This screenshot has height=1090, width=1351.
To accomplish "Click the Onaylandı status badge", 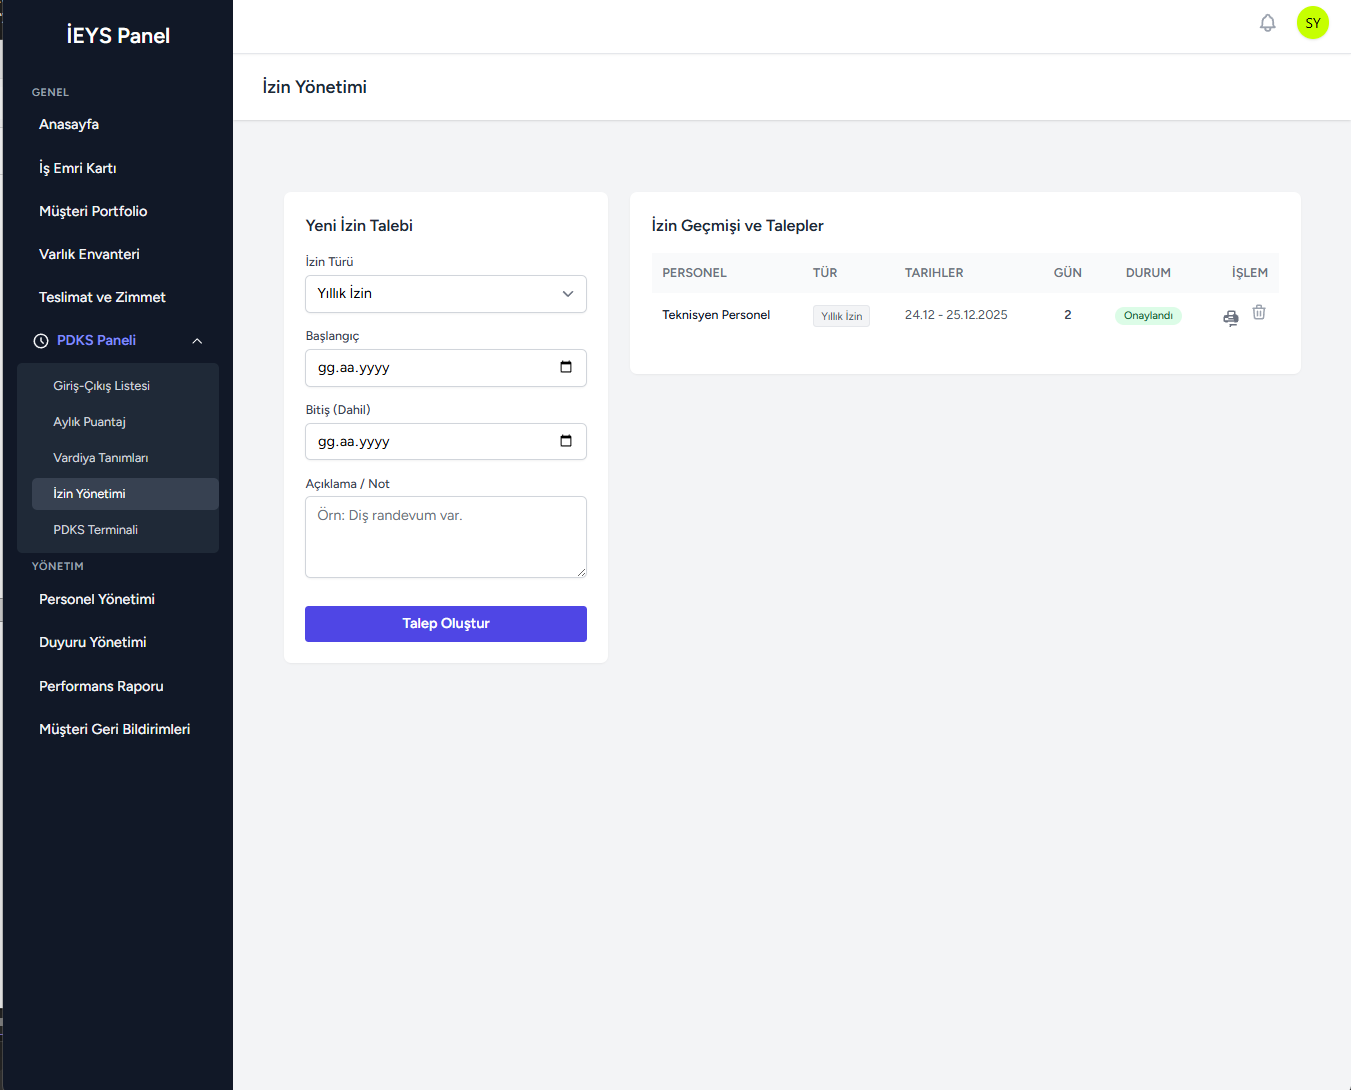I will (x=1148, y=316).
